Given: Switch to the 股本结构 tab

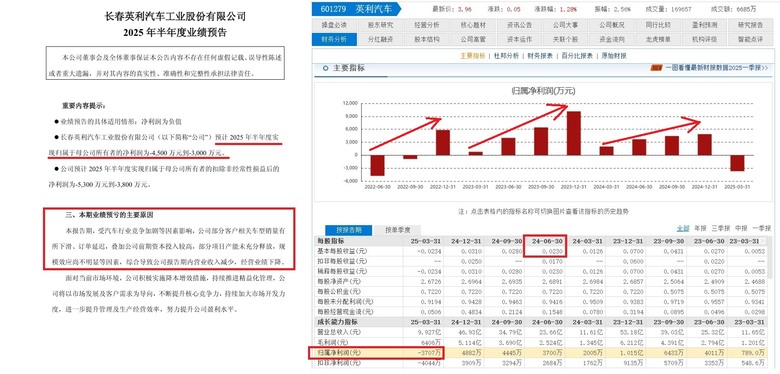Looking at the screenshot, I should [427, 39].
